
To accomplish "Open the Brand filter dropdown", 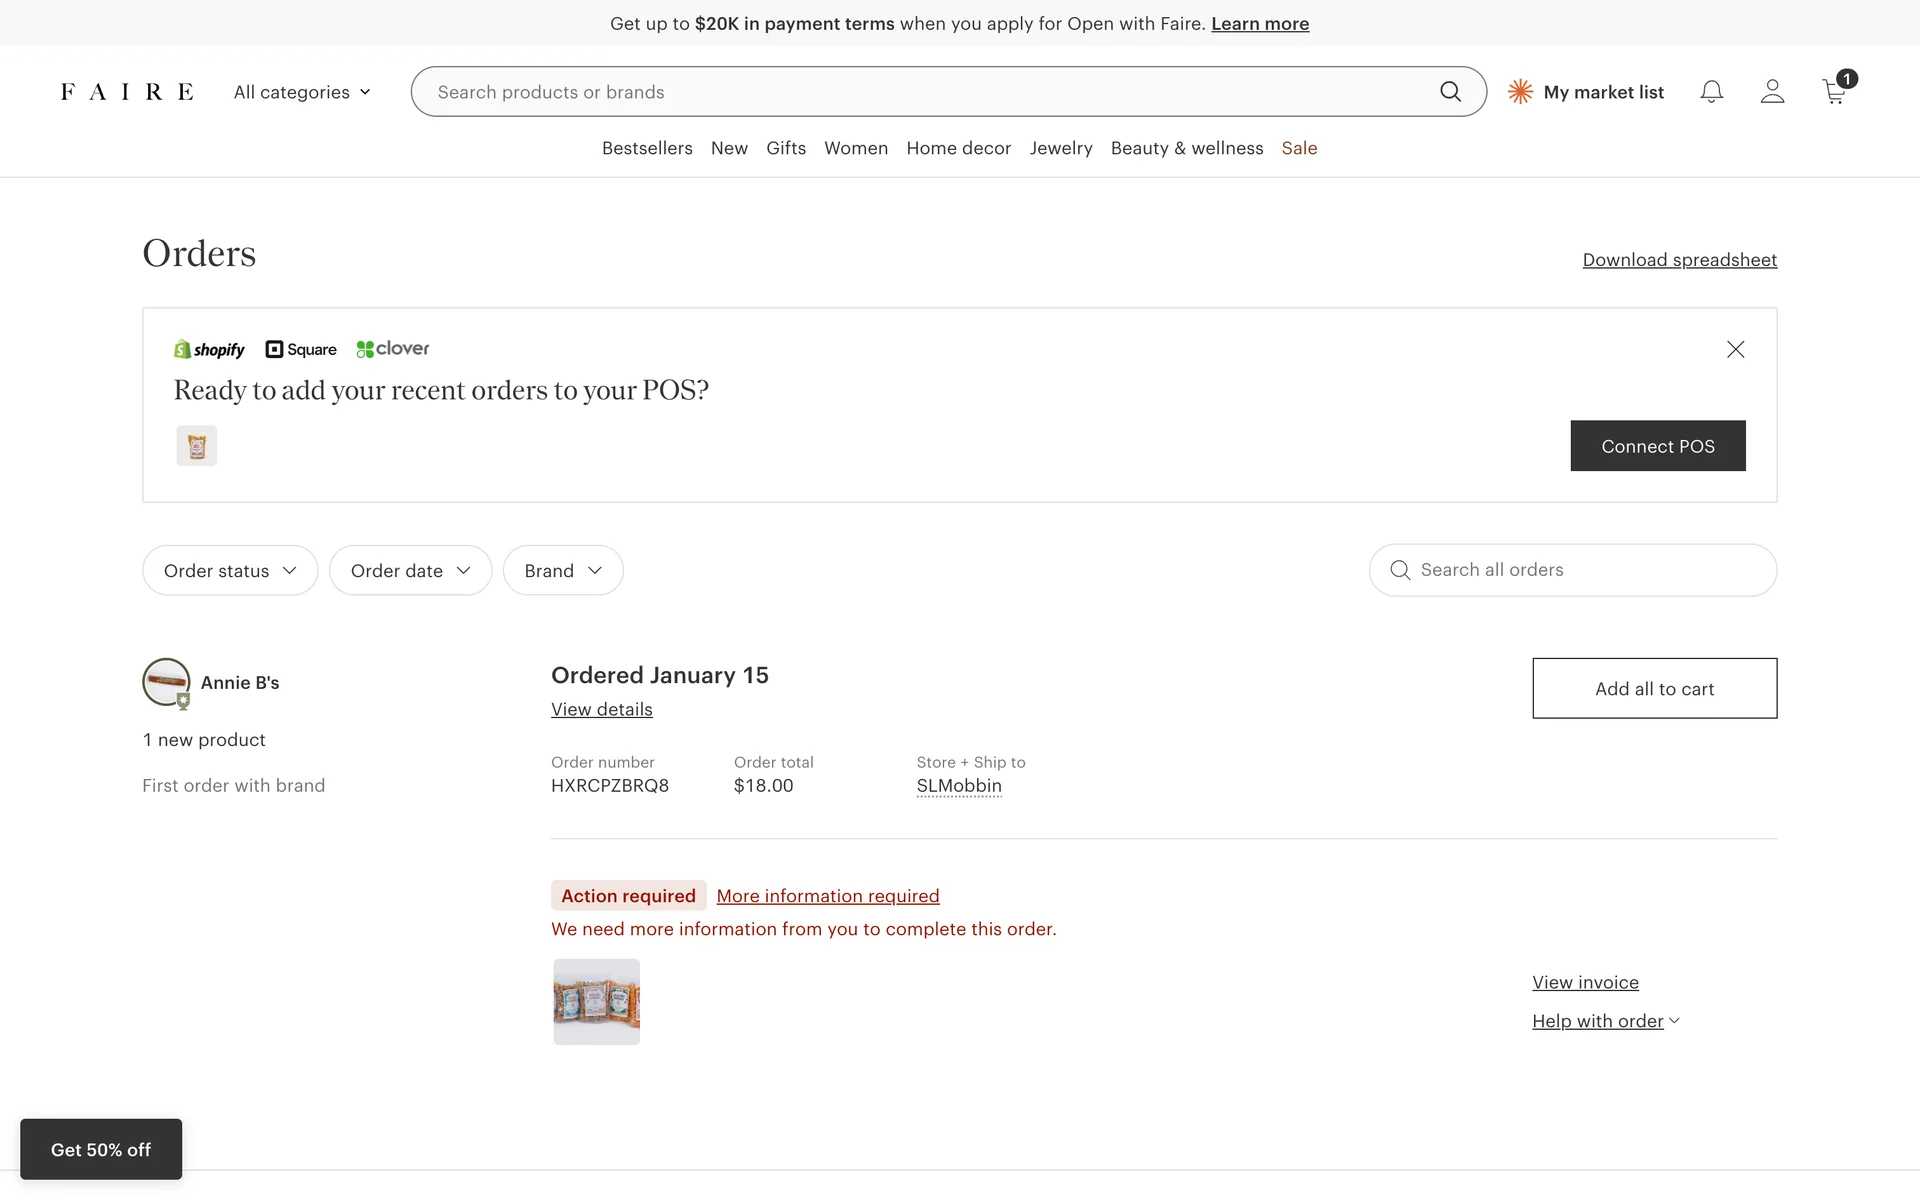I will pyautogui.click(x=563, y=570).
